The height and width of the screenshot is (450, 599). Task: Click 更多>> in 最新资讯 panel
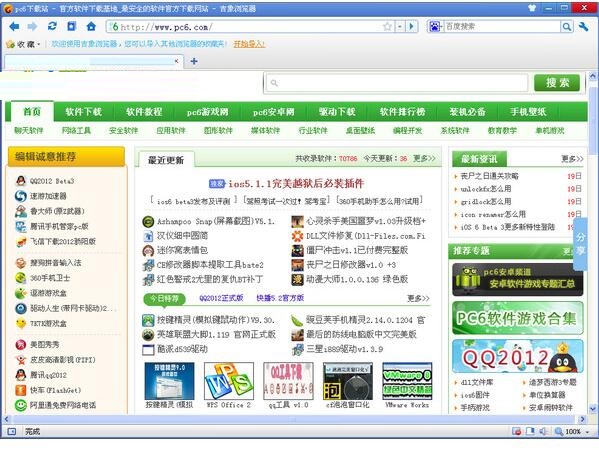click(572, 158)
